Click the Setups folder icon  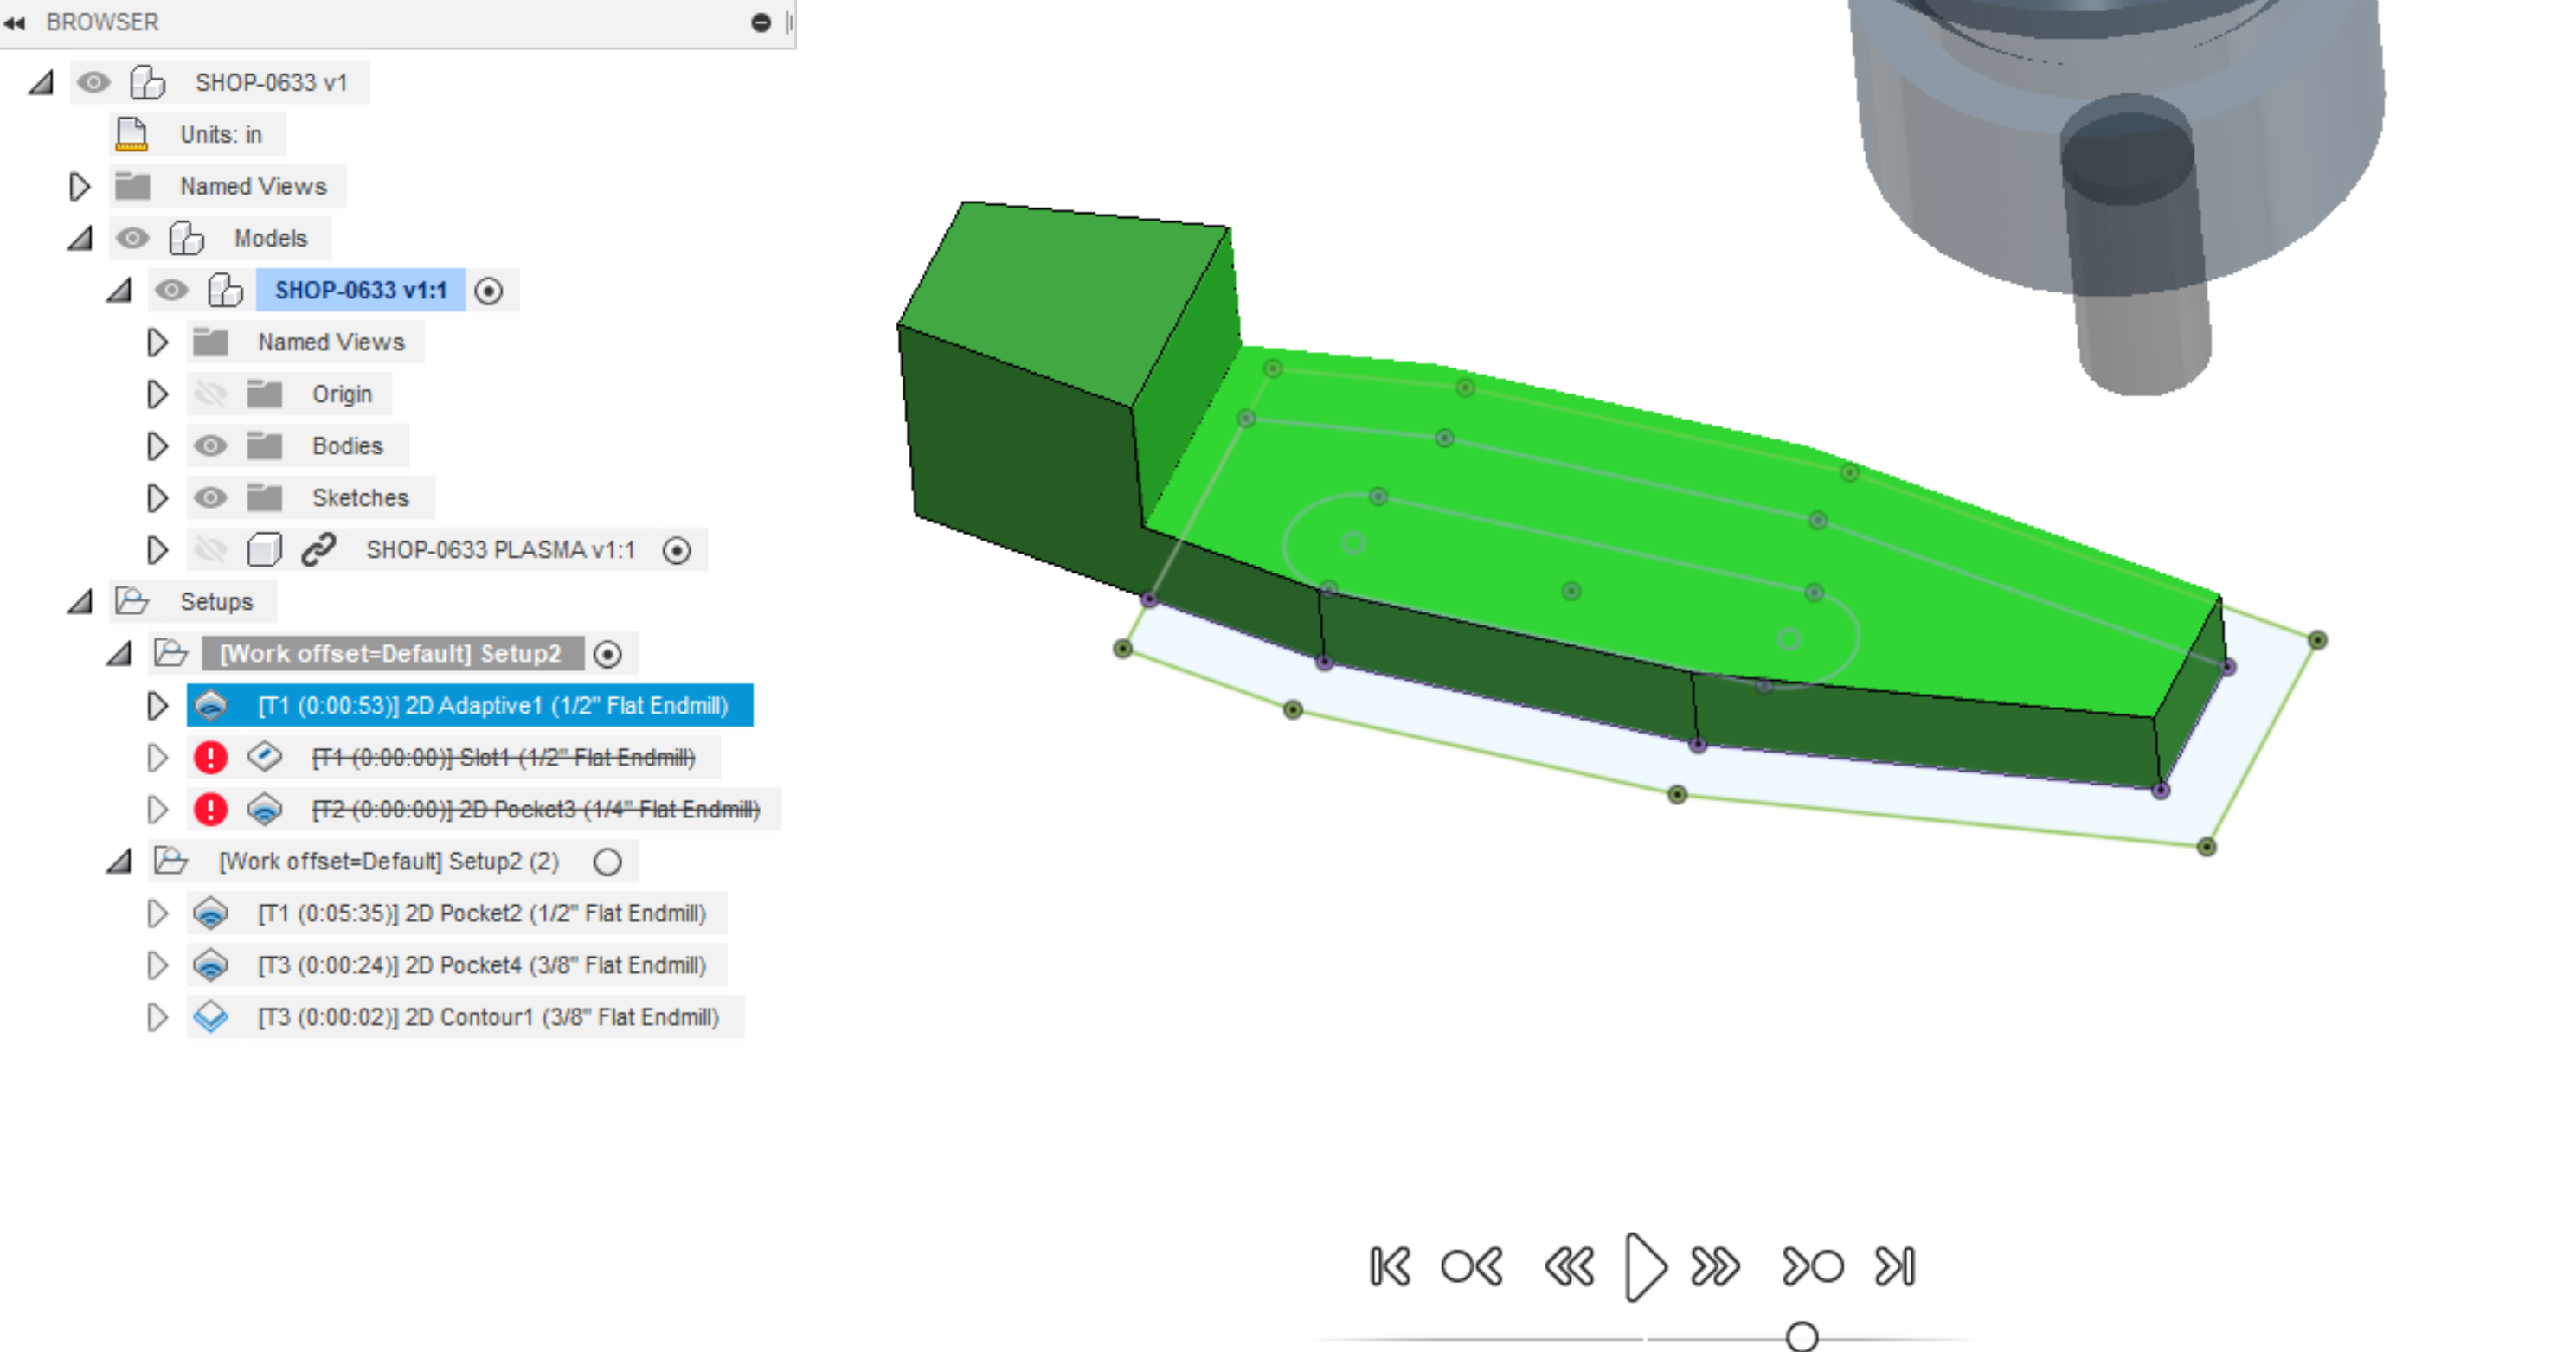click(x=132, y=602)
